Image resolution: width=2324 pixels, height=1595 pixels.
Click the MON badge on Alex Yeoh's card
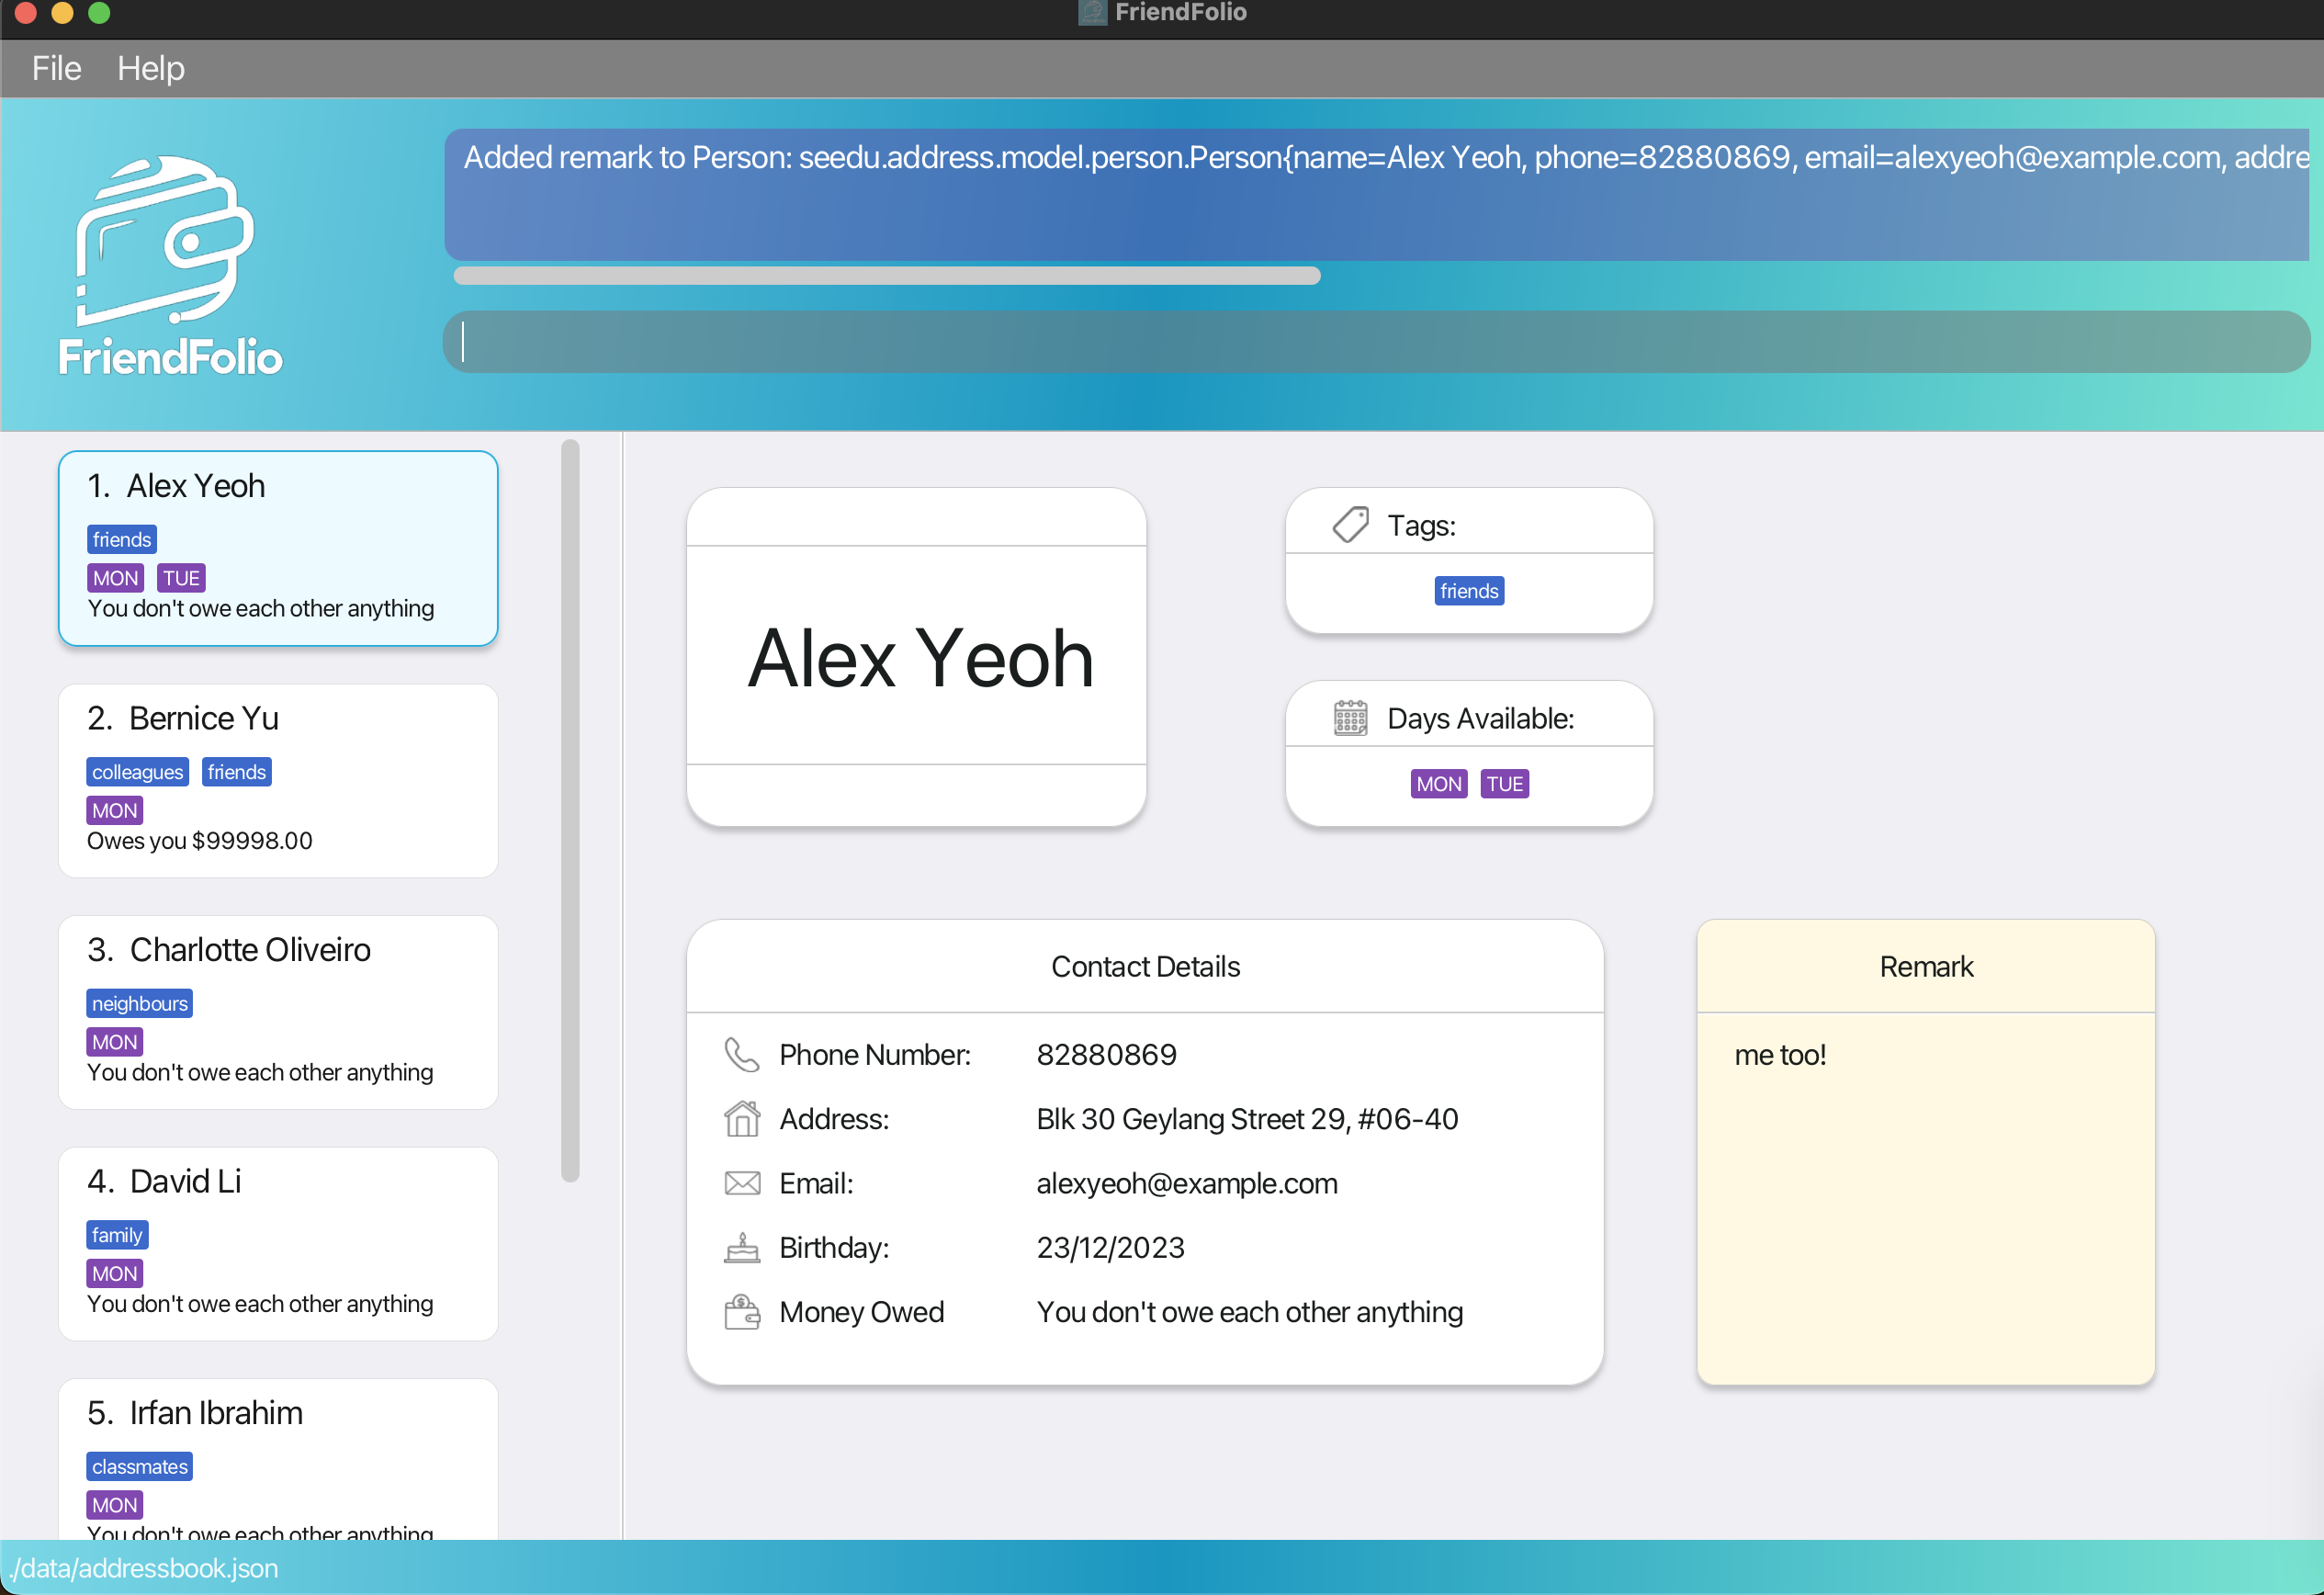pos(115,578)
